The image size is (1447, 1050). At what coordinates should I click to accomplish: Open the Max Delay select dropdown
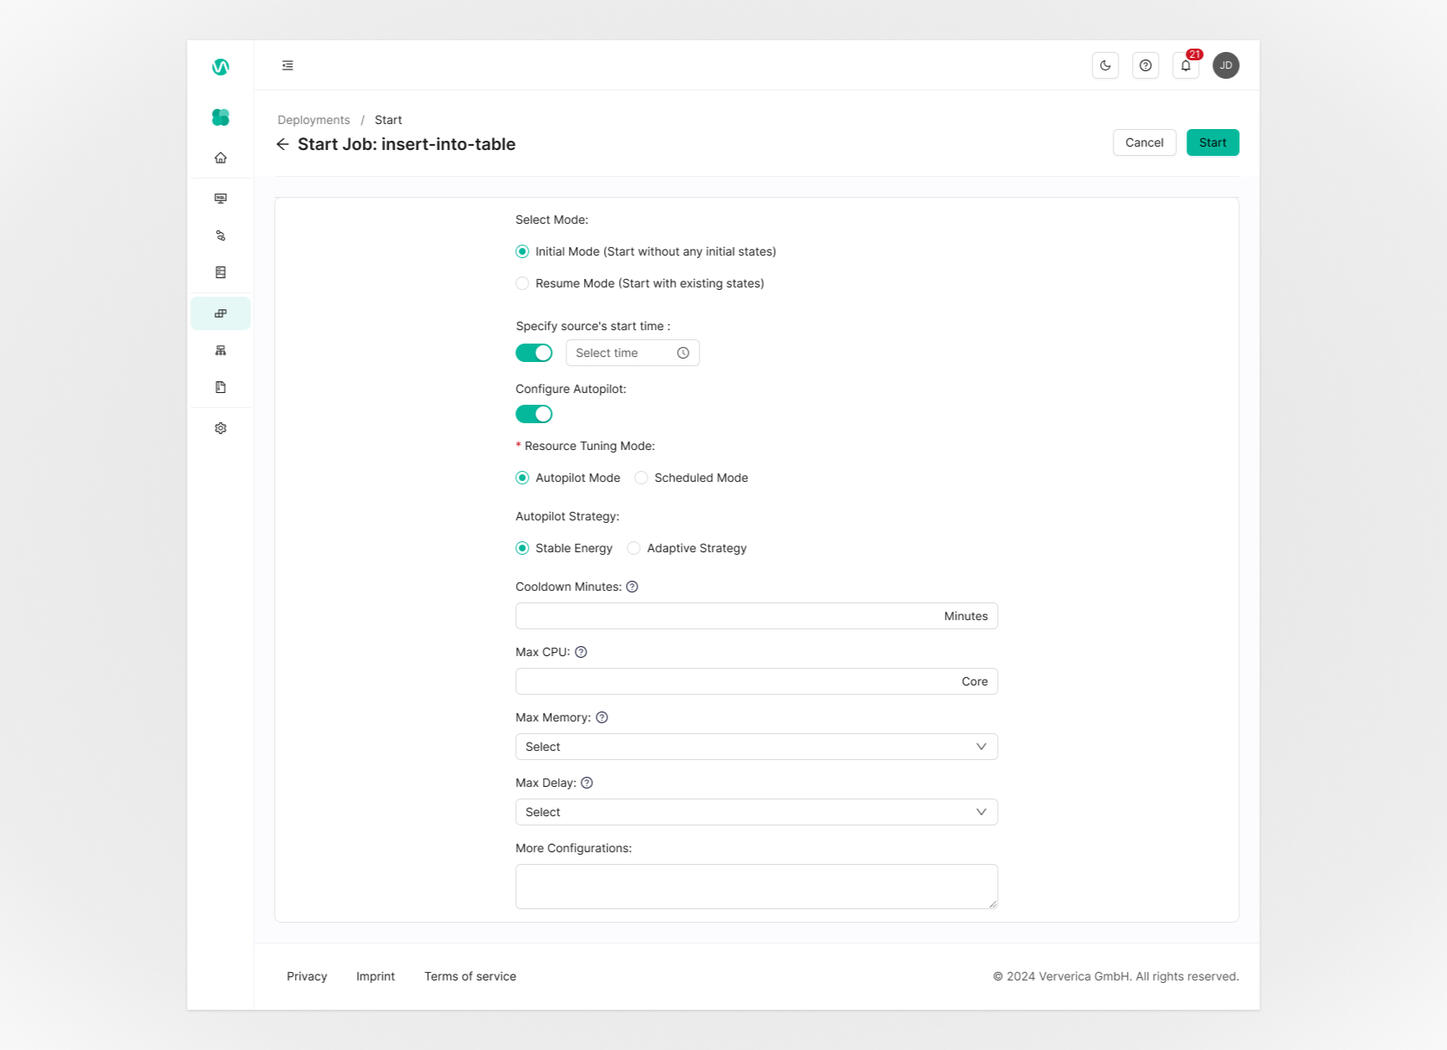coord(756,812)
